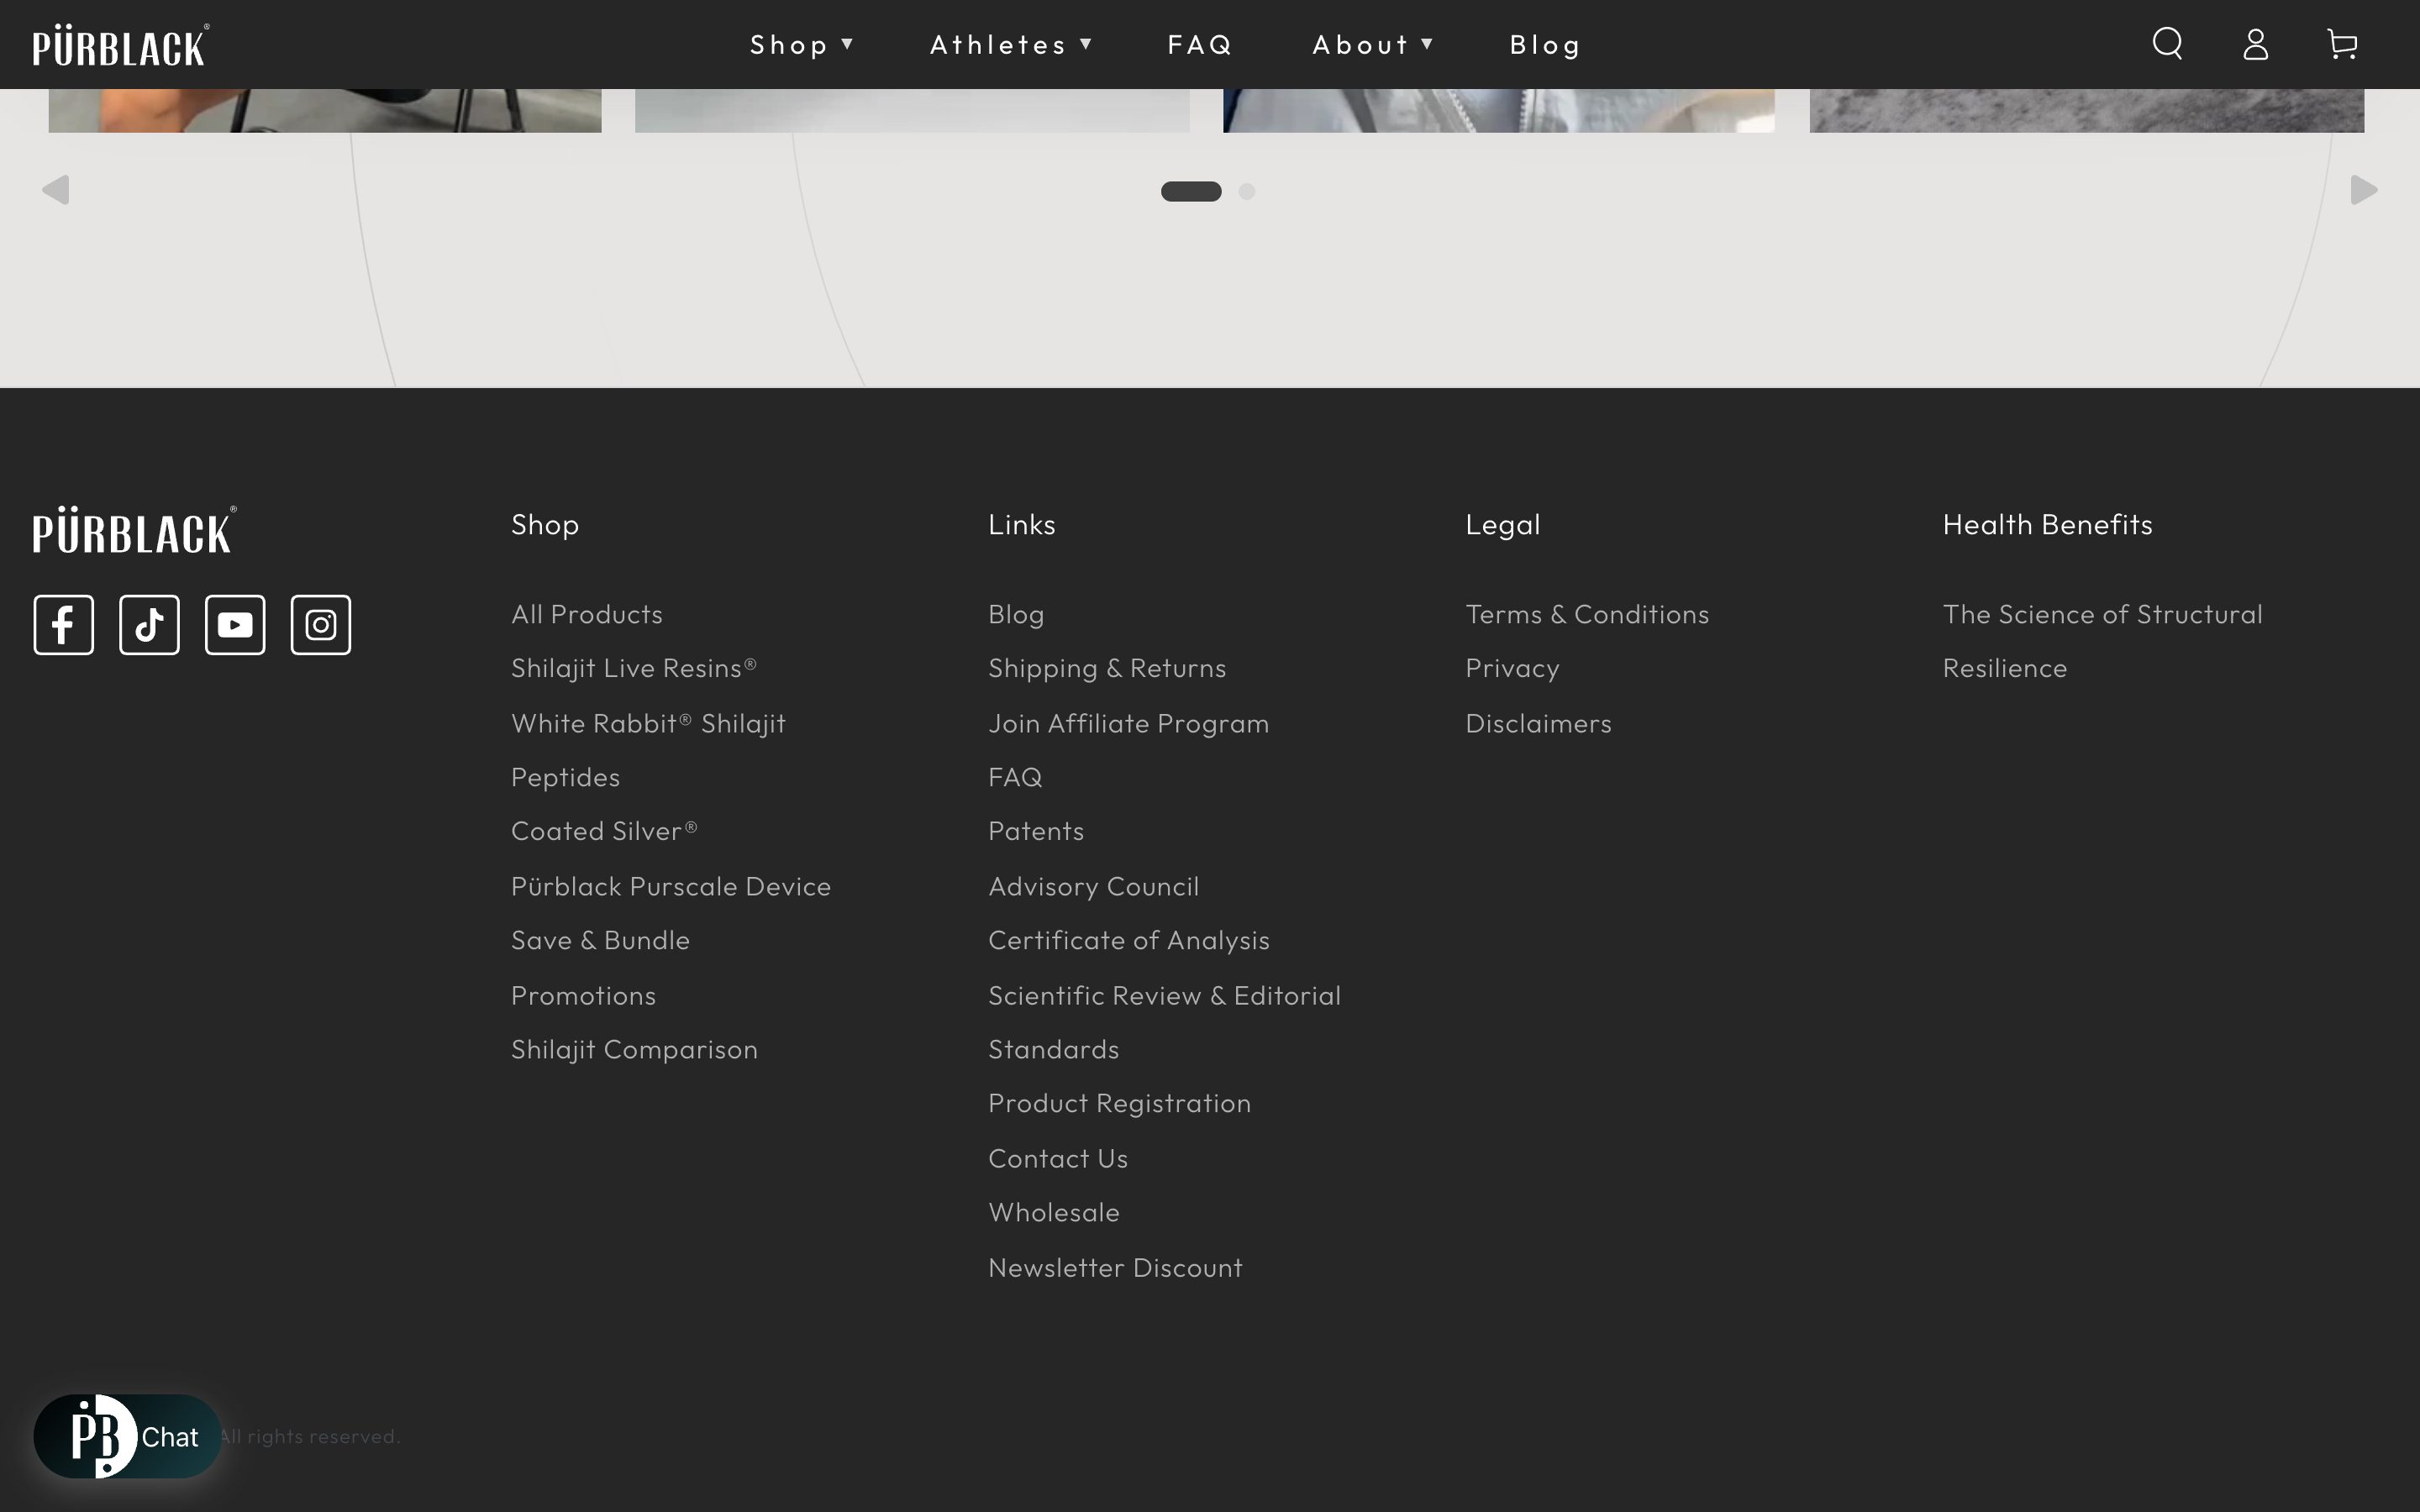Visit the Facebook page icon

(64, 625)
